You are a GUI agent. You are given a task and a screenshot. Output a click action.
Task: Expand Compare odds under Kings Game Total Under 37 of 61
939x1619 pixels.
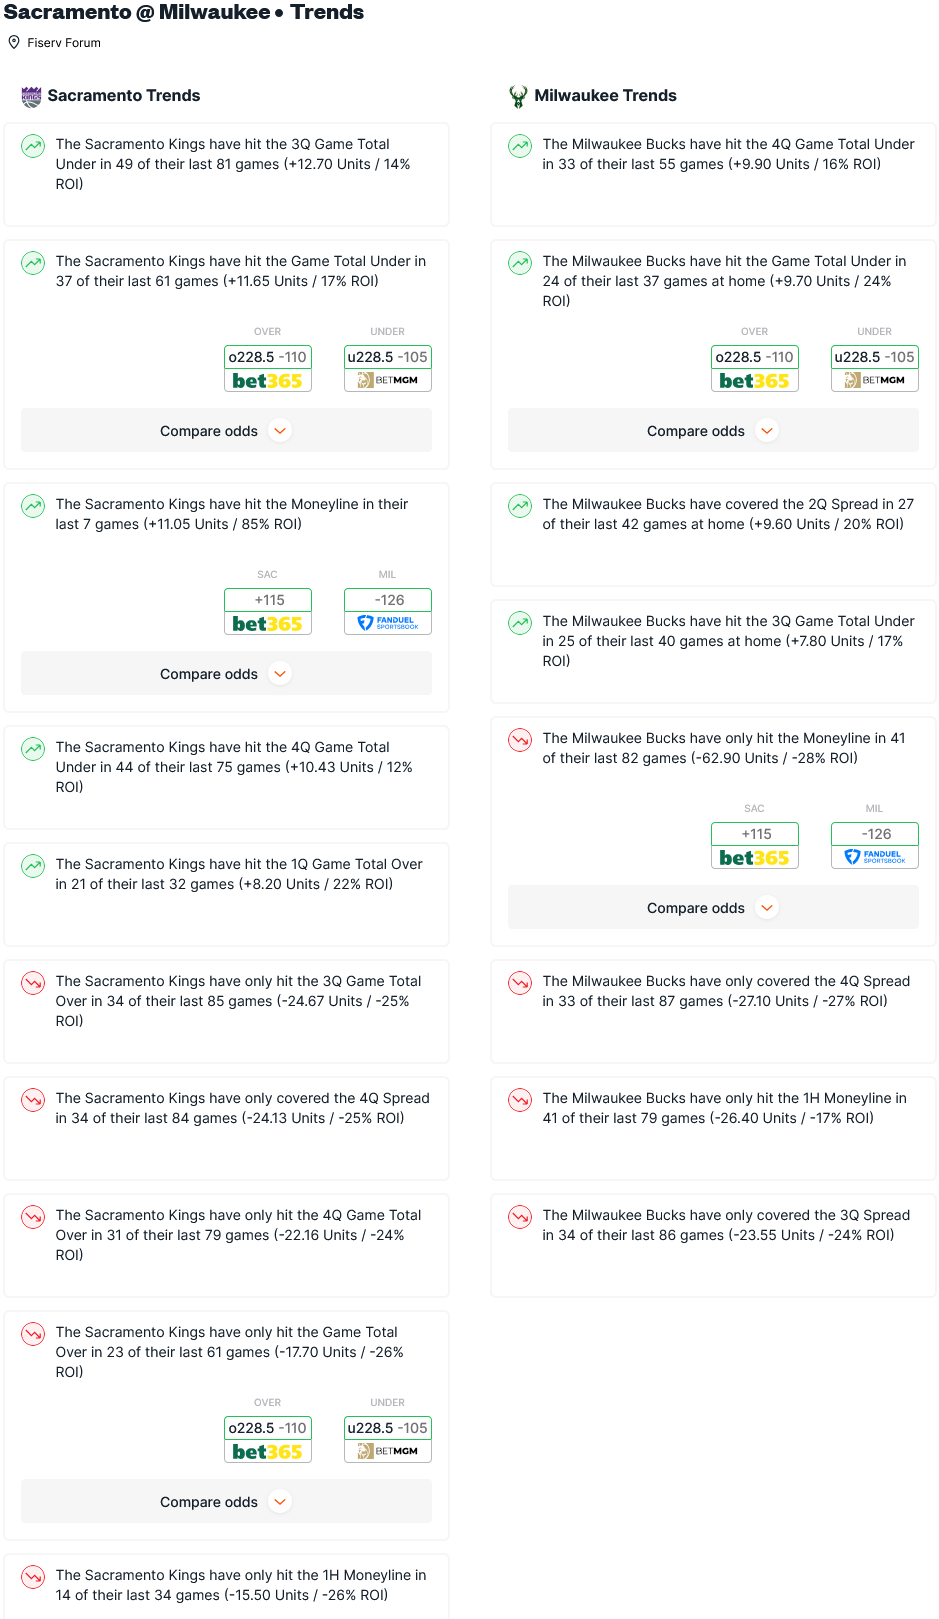226,431
